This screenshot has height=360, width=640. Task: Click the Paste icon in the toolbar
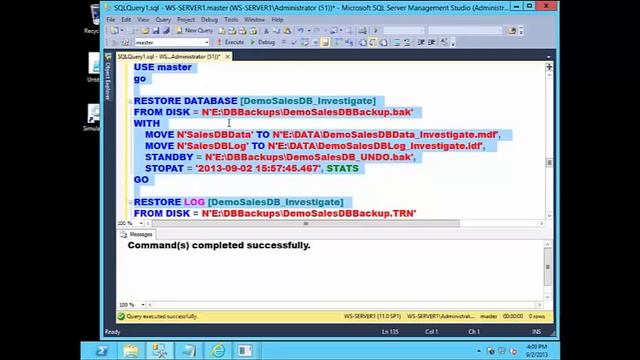(x=287, y=31)
